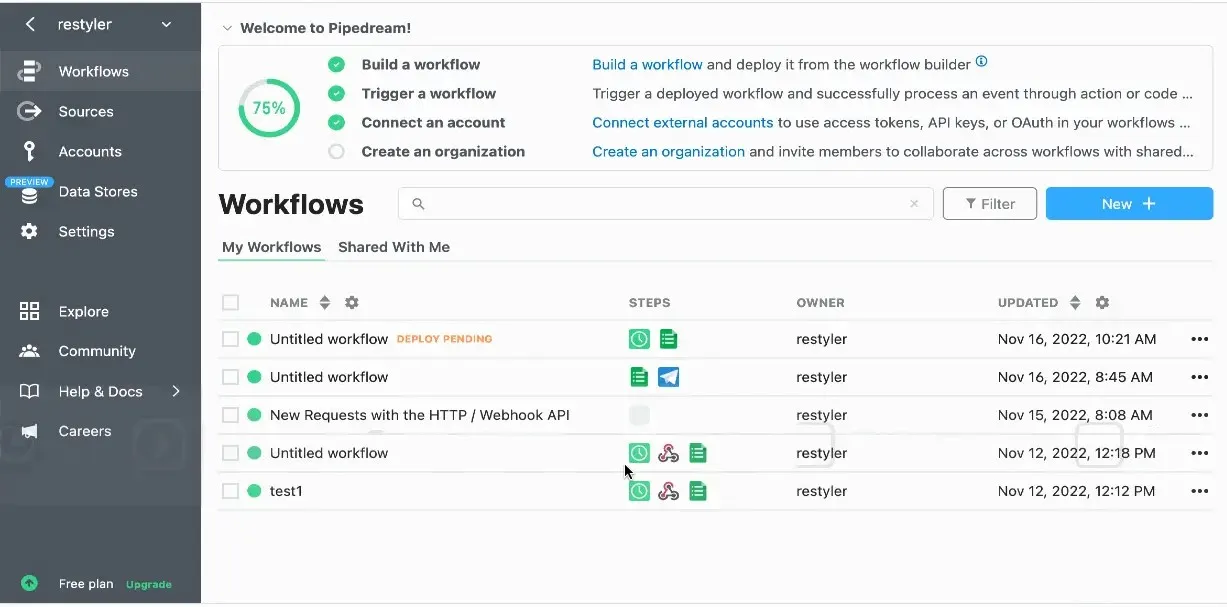Select the HTTP / Webhook API workflow checkbox

click(229, 414)
